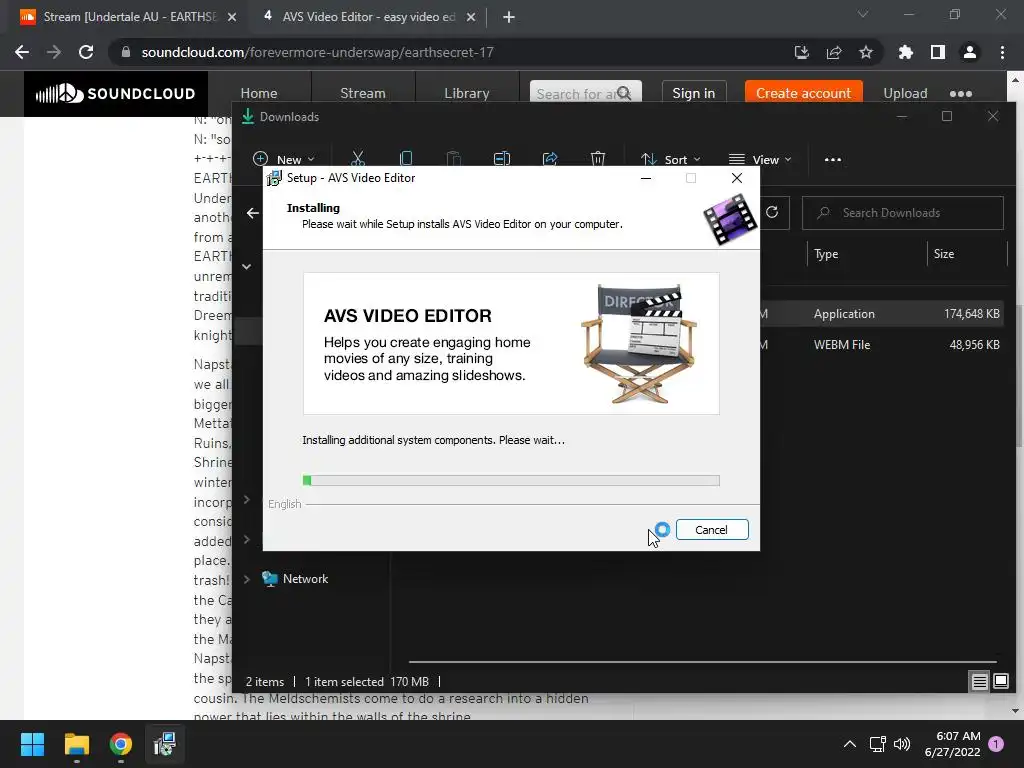Viewport: 1024px width, 768px height.
Task: Open the Sort dropdown in Downloads window
Action: point(671,159)
